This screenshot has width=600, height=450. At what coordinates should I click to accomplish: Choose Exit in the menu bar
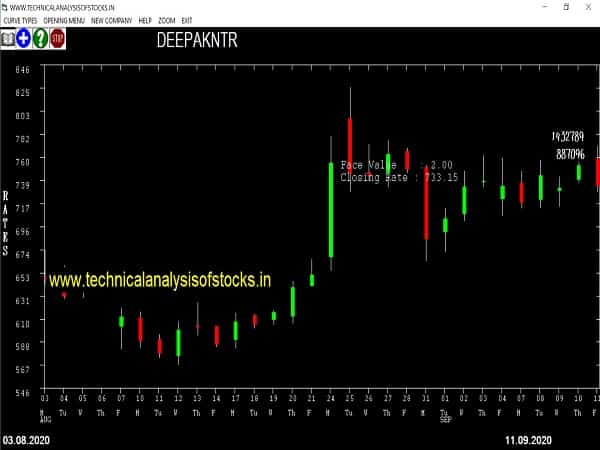point(187,20)
